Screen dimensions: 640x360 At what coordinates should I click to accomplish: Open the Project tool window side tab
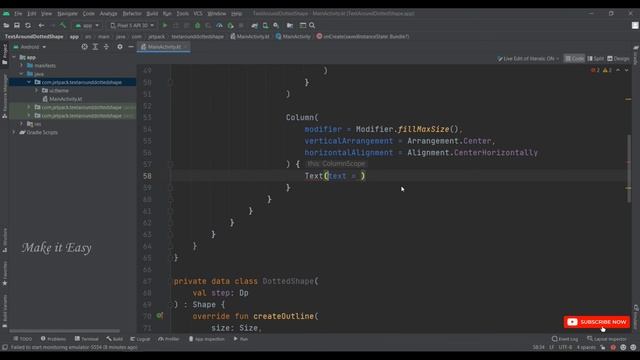(4, 54)
